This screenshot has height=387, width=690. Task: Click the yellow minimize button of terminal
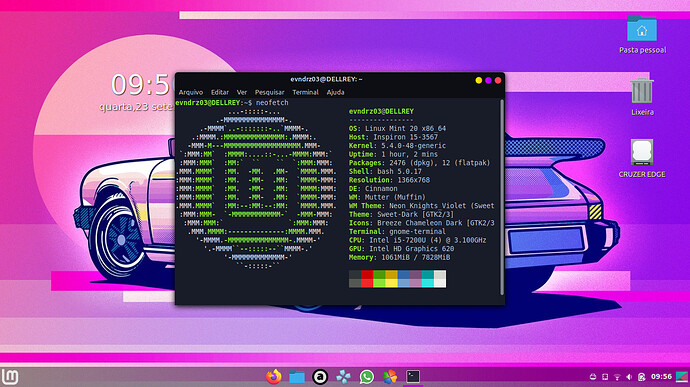[479, 80]
